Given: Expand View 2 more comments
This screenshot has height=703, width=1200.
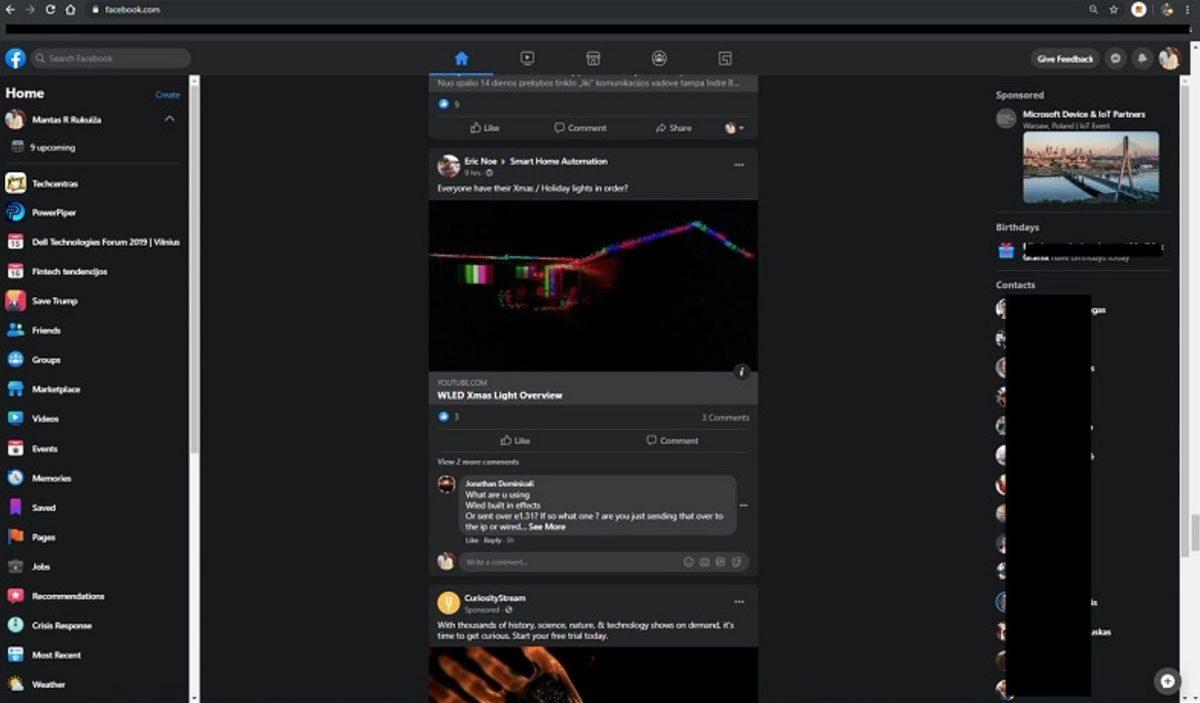Looking at the screenshot, I should pyautogui.click(x=478, y=462).
